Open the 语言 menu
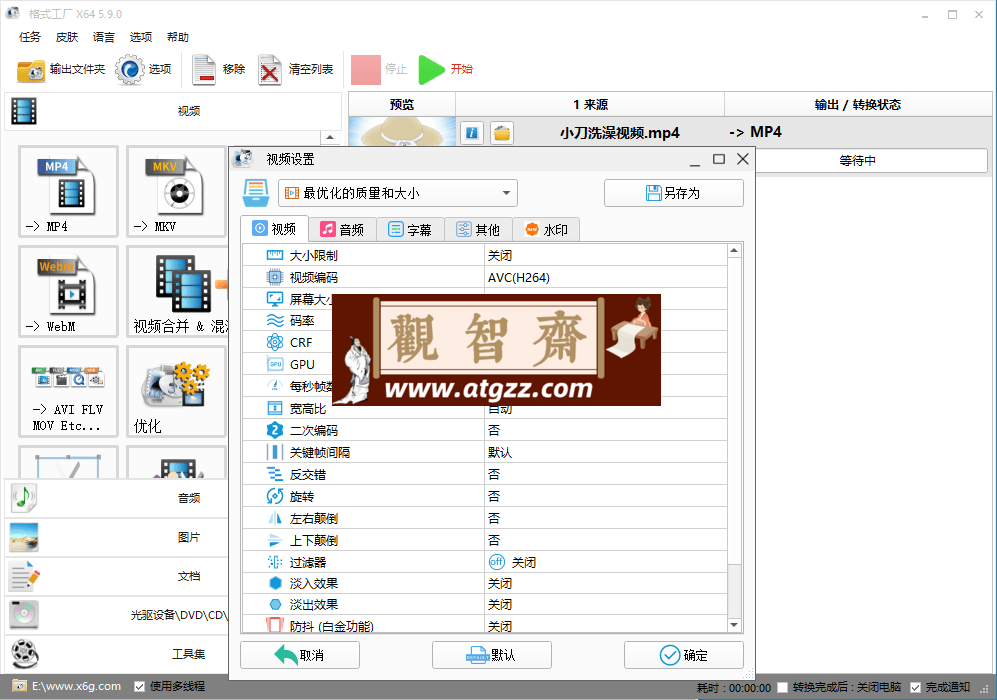The image size is (997, 700). tap(104, 37)
